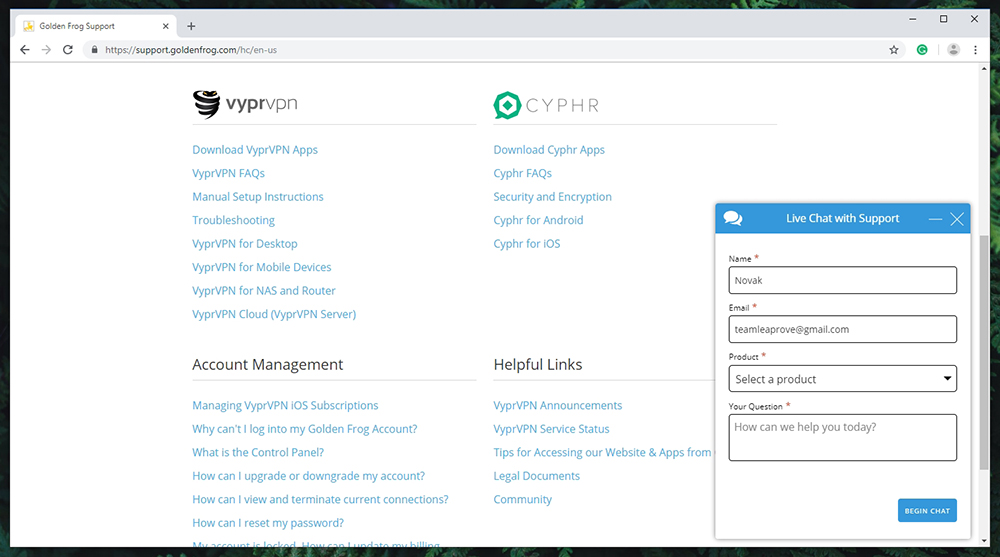Open view and terminate current connections link

point(320,500)
